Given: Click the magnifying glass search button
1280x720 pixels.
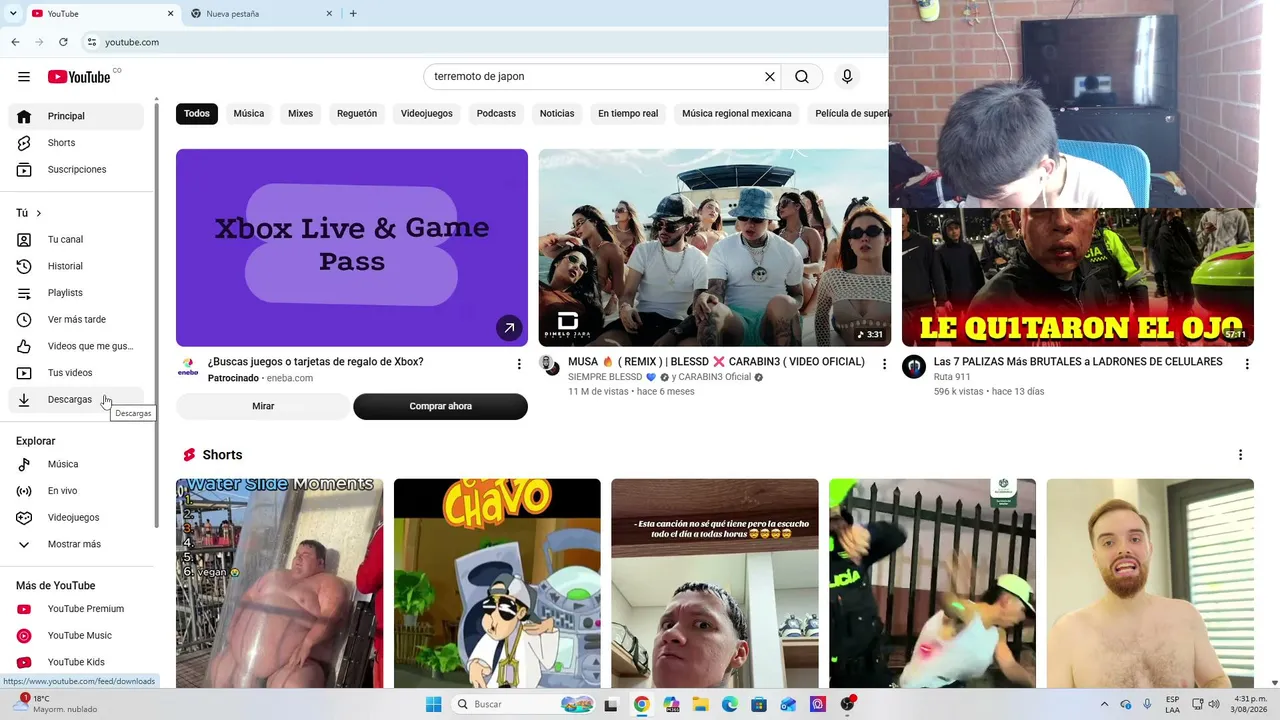Looking at the screenshot, I should [802, 77].
